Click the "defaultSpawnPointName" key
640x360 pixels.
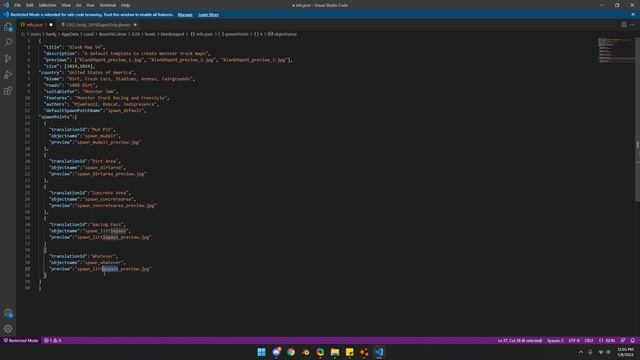(74, 110)
